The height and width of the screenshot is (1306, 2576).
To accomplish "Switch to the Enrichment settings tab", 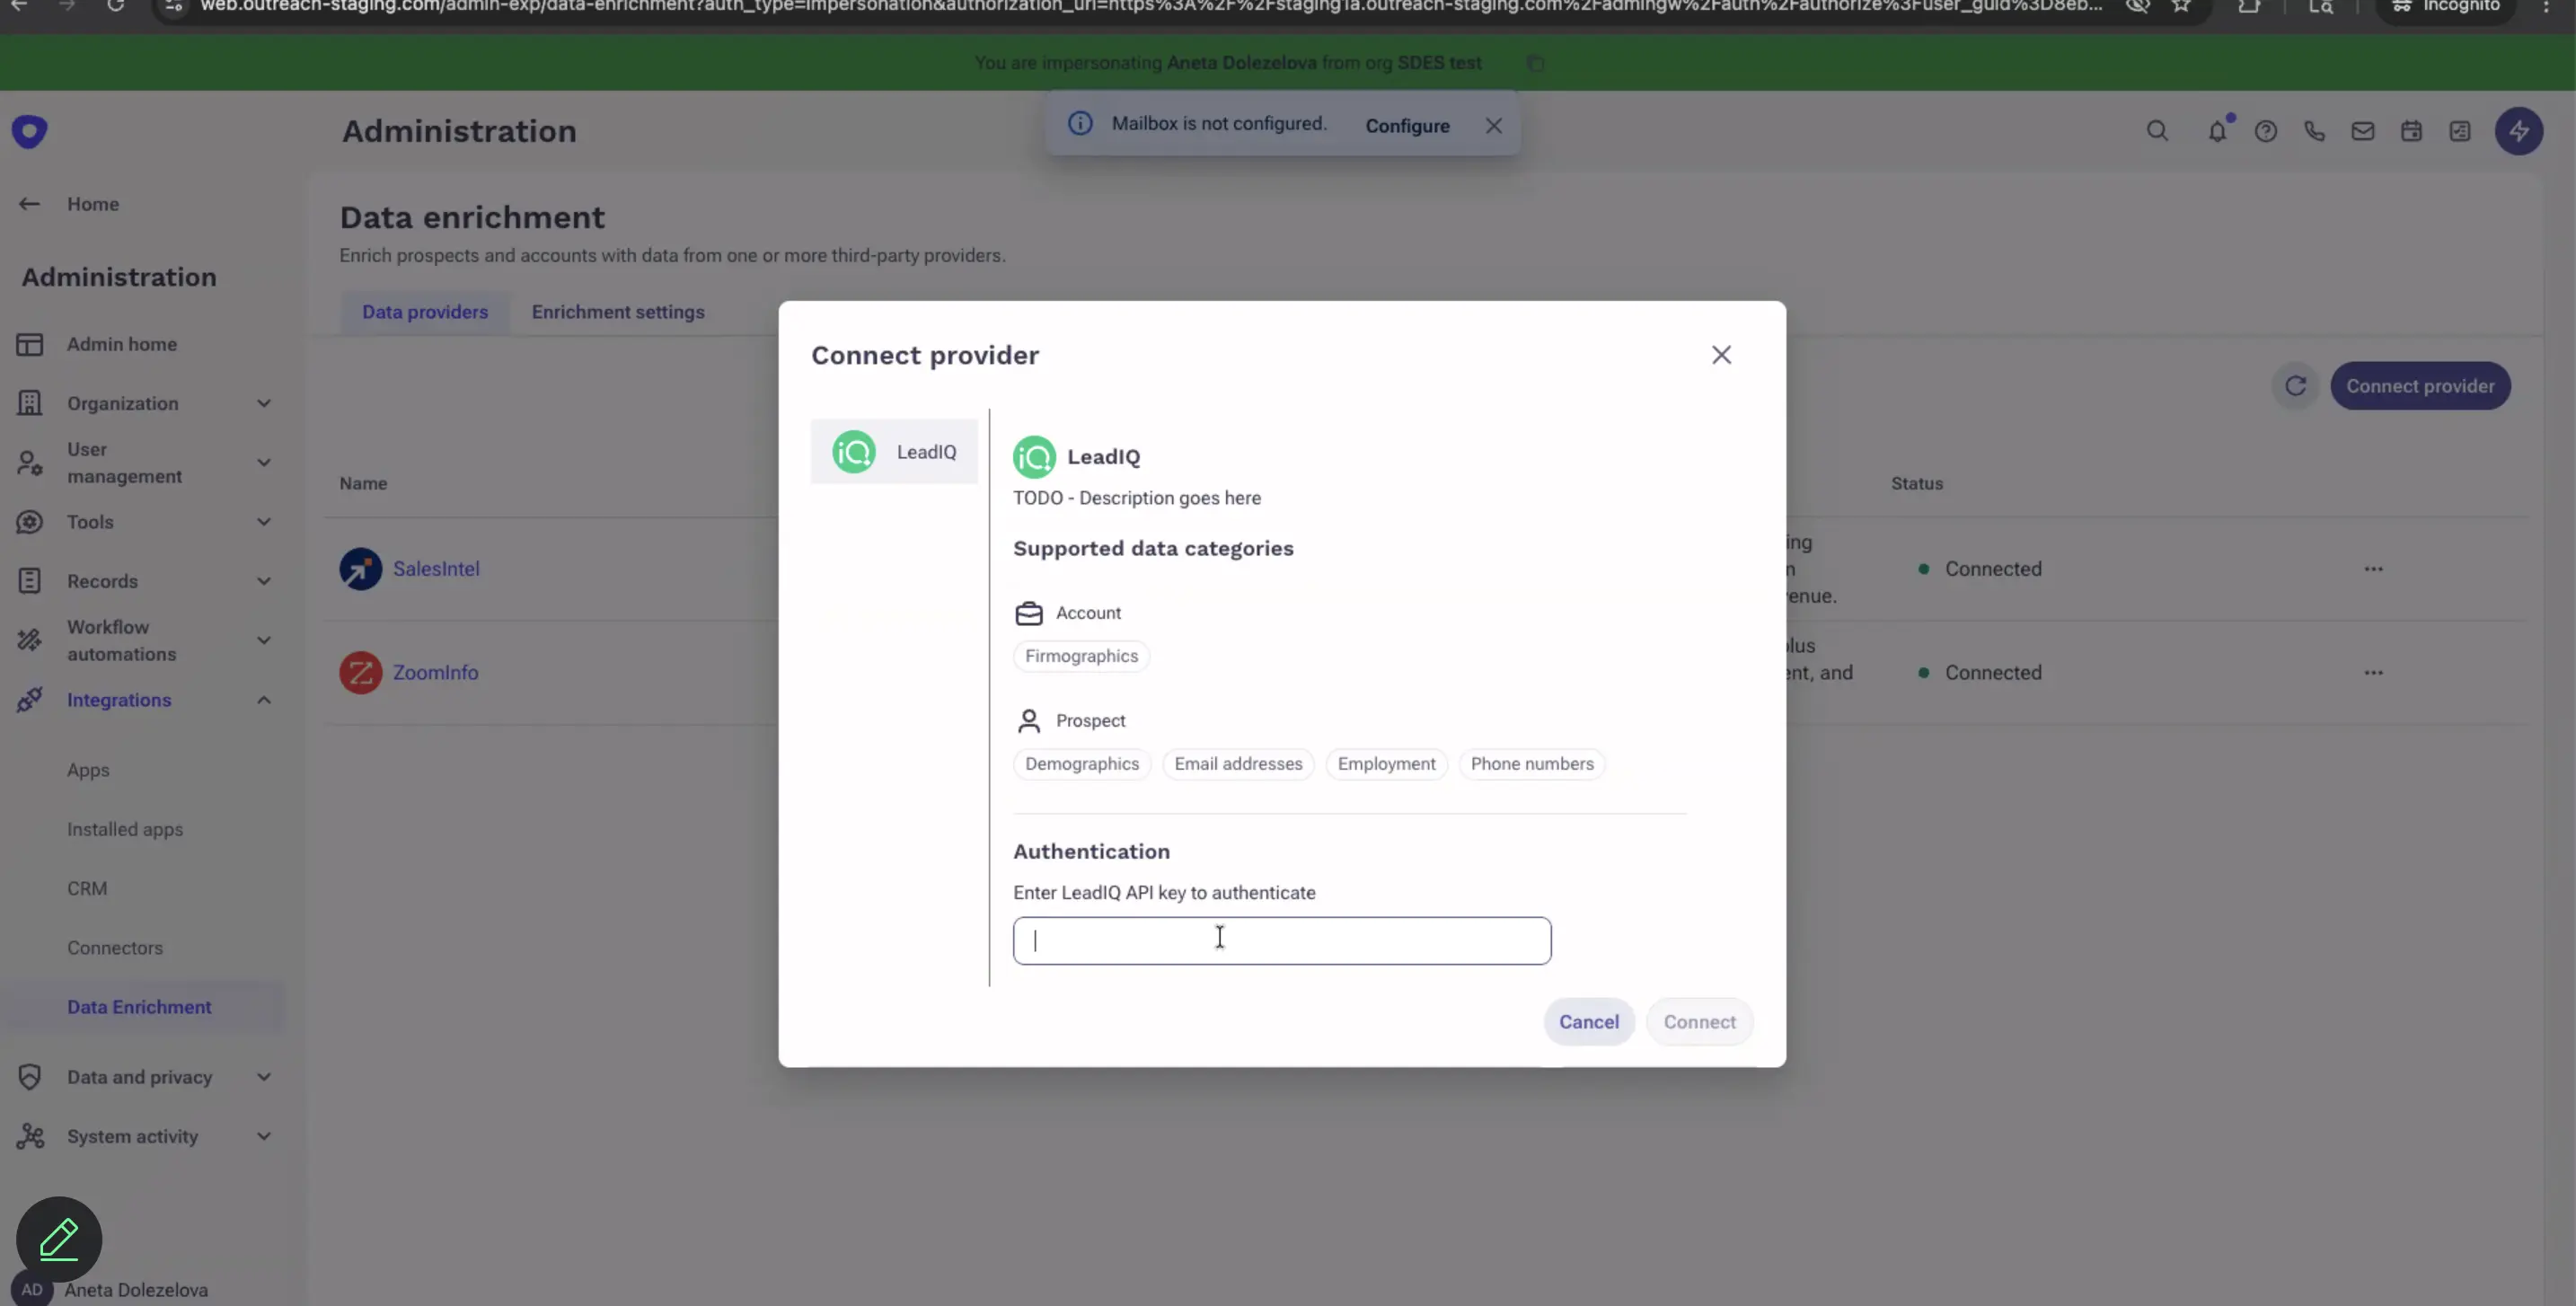I will click(618, 312).
